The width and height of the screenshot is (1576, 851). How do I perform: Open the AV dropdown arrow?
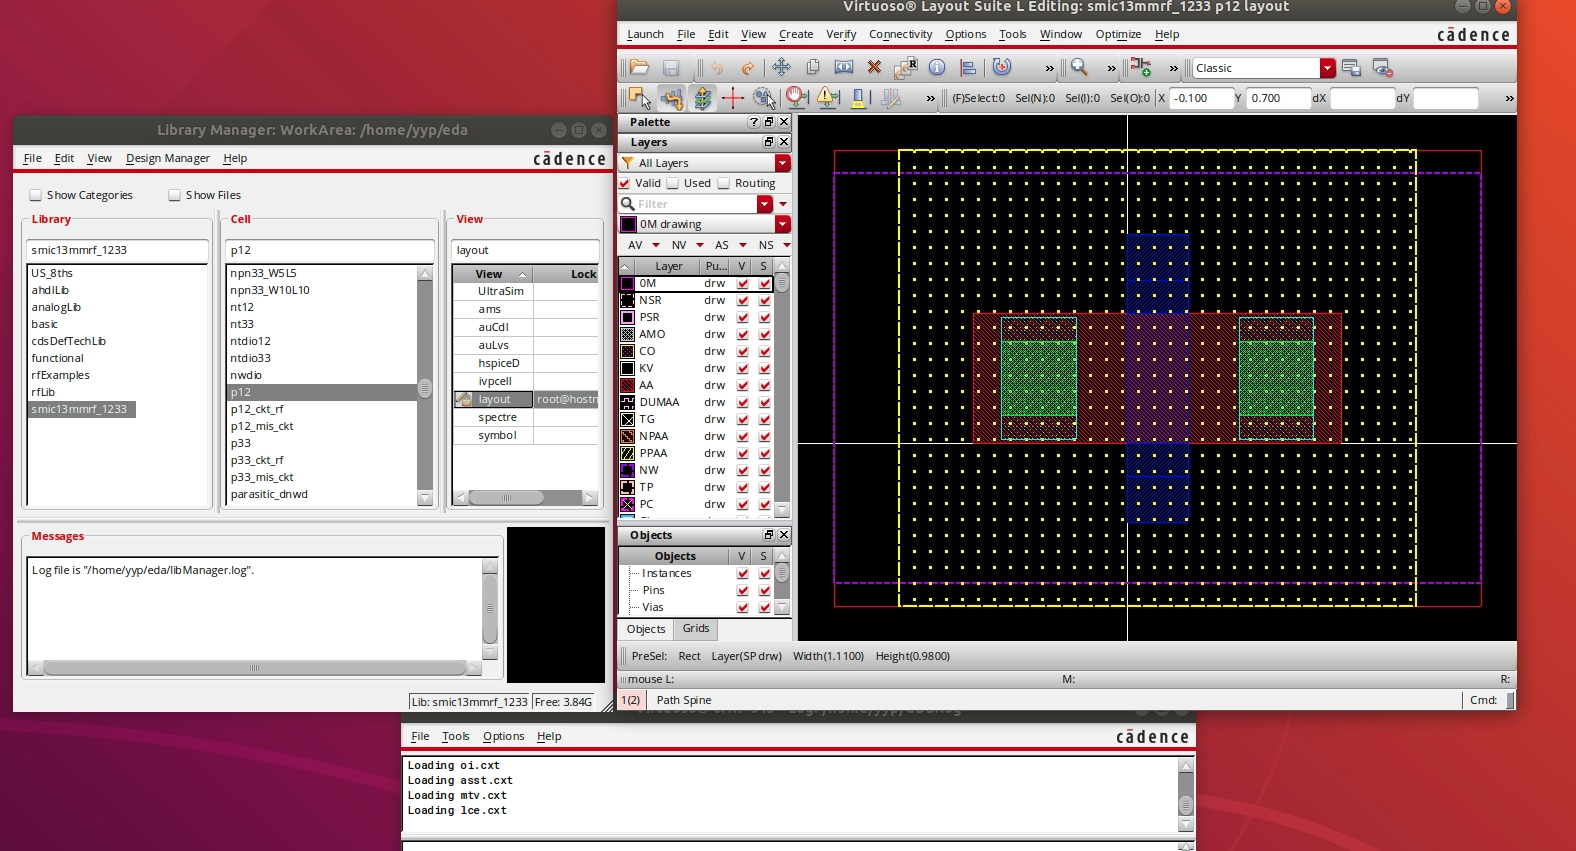point(656,245)
